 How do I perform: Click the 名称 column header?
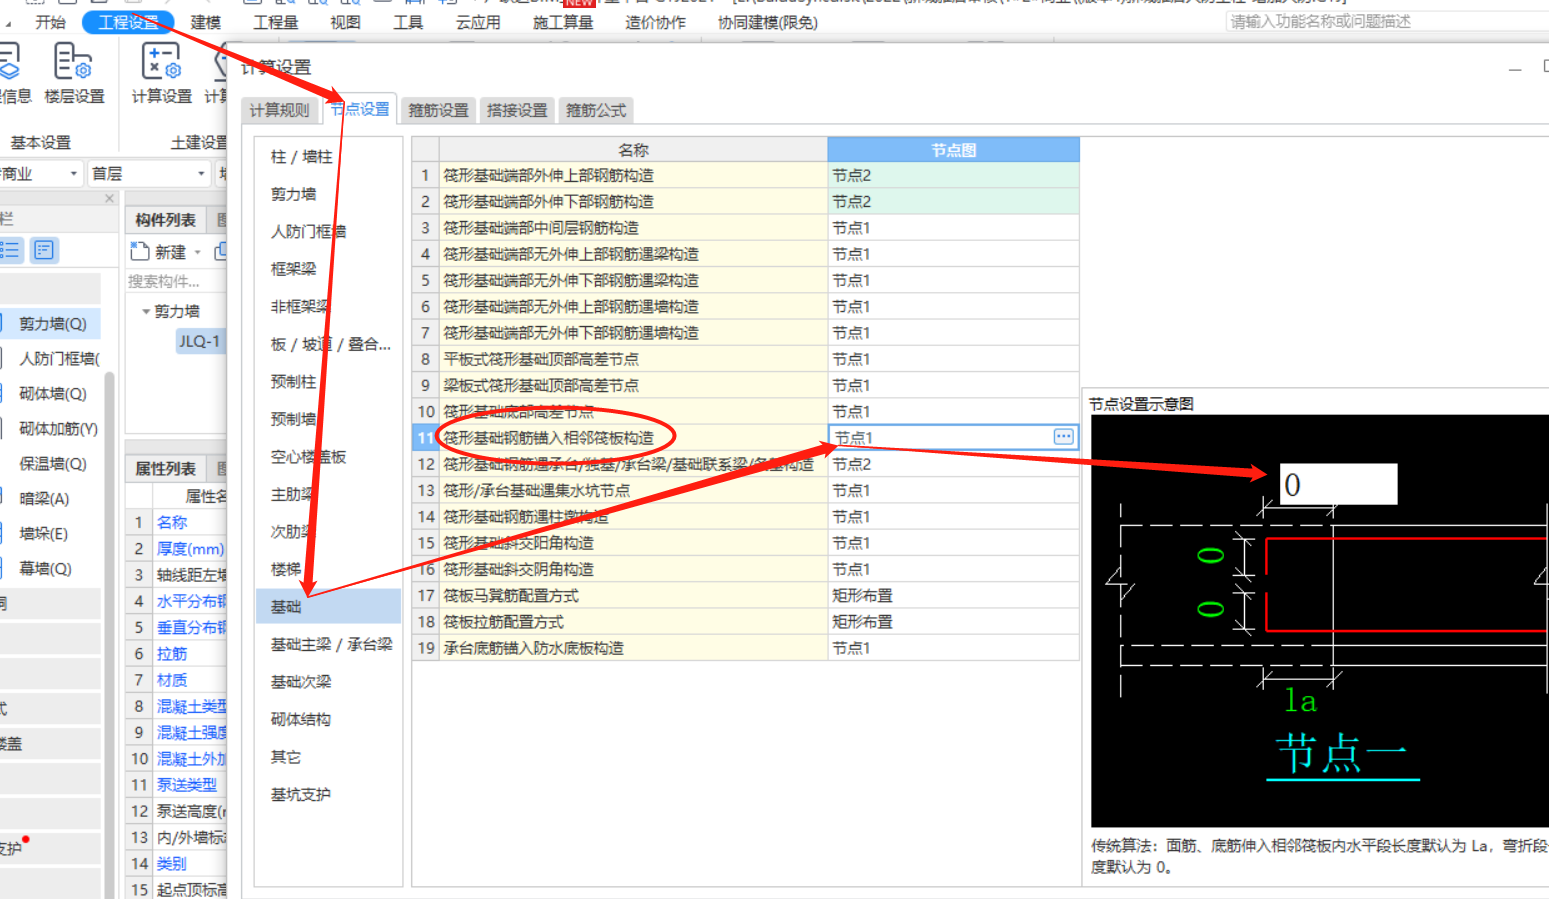point(633,150)
